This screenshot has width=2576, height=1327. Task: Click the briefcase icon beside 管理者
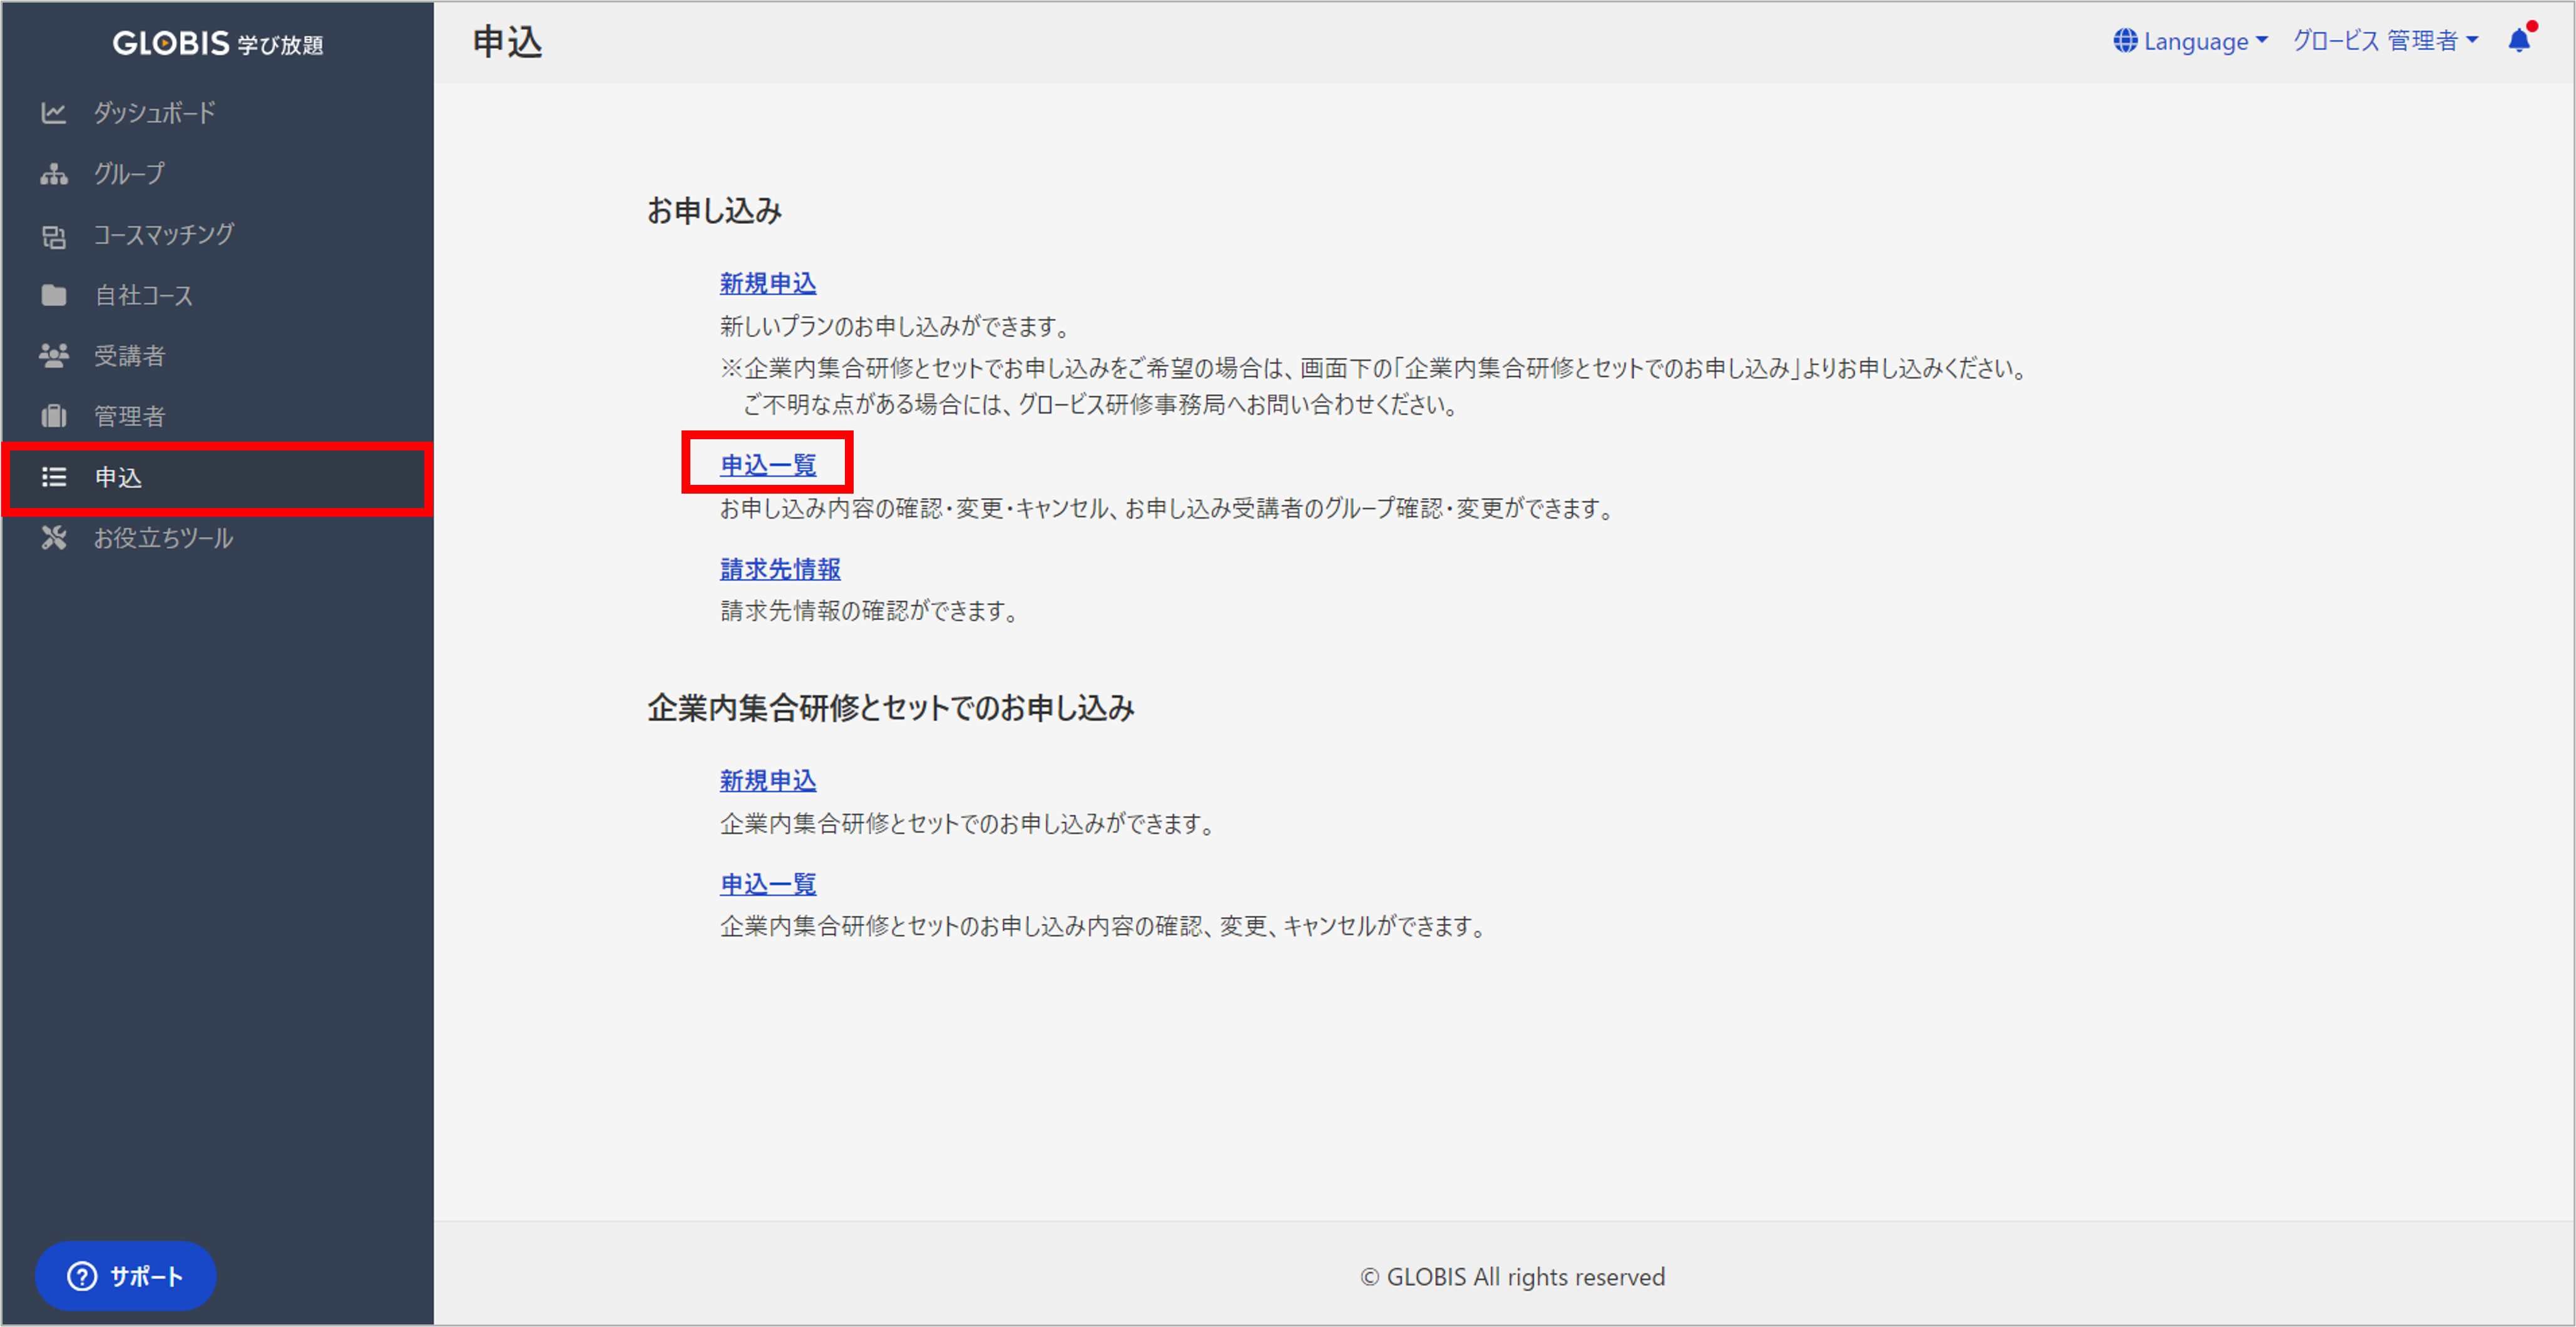pyautogui.click(x=54, y=416)
